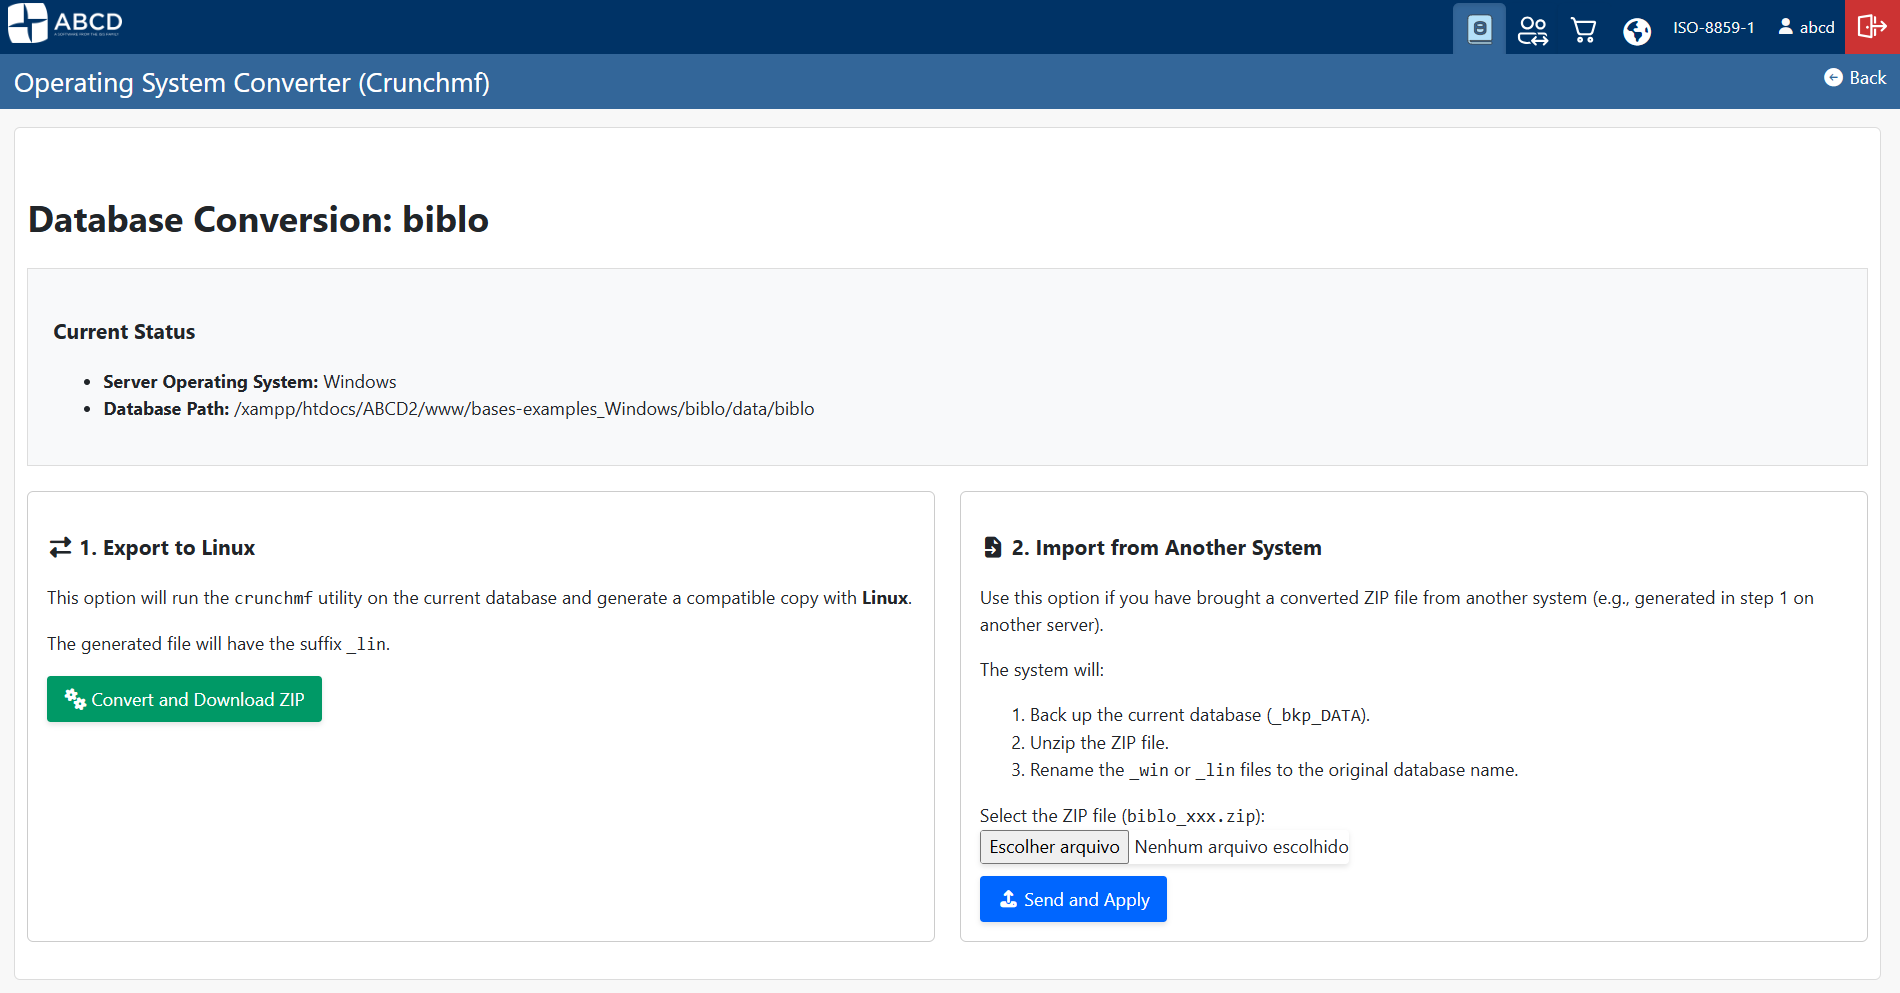This screenshot has width=1900, height=993.
Task: Click the circular back arrow icon
Action: point(1833,77)
